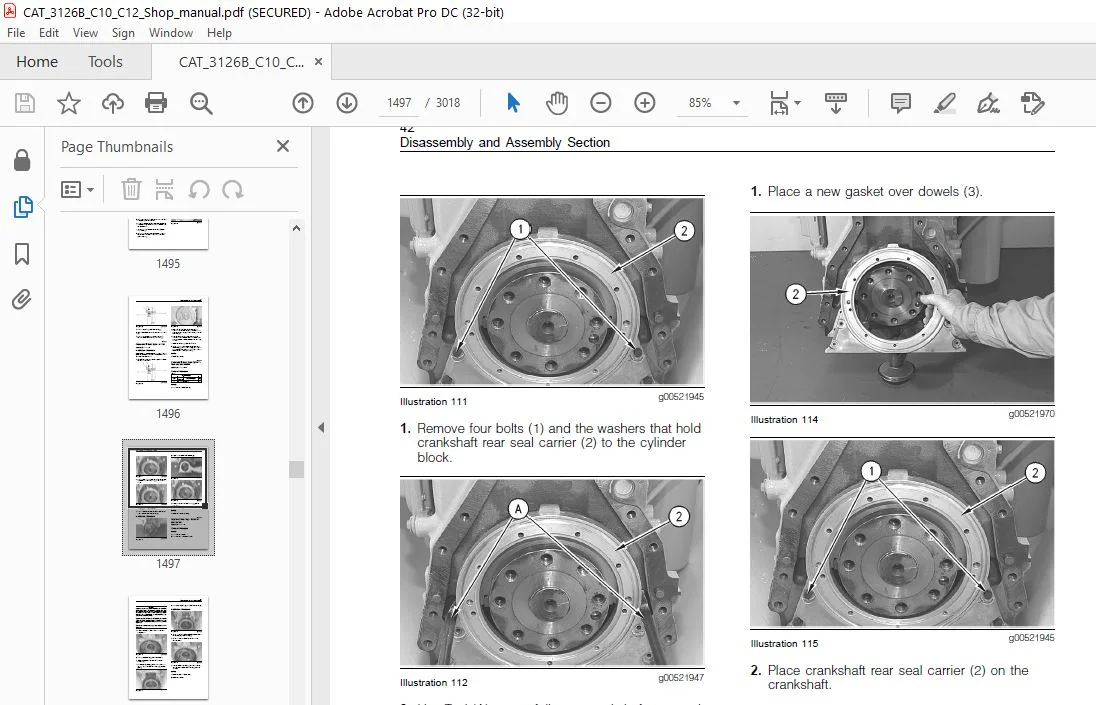This screenshot has height=705, width=1096.
Task: Click the Stamp tool icon
Action: [1032, 103]
